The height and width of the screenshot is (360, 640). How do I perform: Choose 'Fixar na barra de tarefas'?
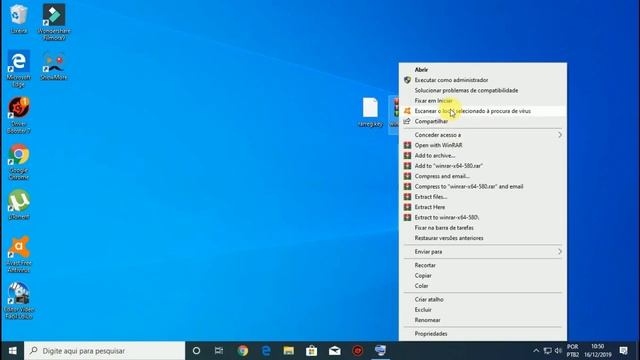483,228
